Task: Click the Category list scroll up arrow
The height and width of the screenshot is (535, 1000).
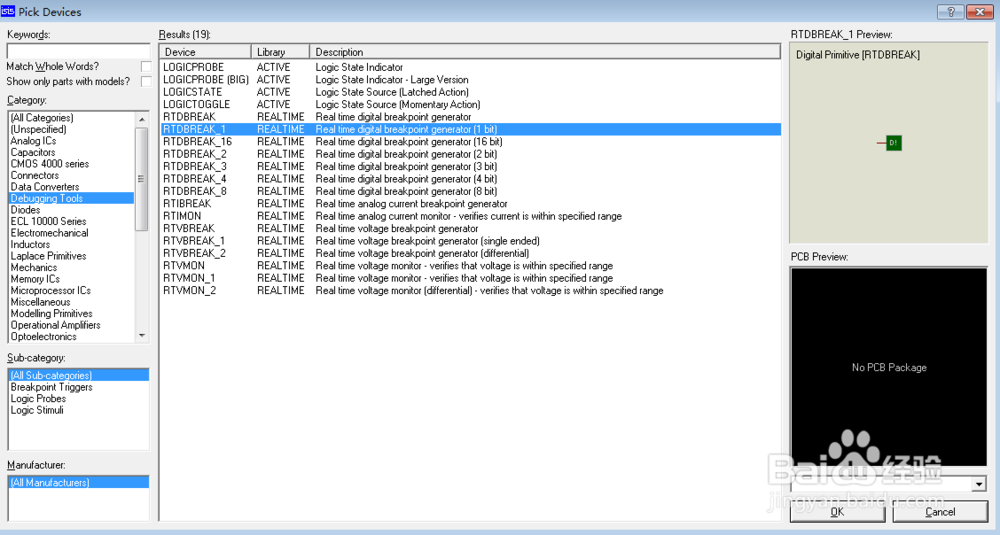Action: click(x=142, y=119)
